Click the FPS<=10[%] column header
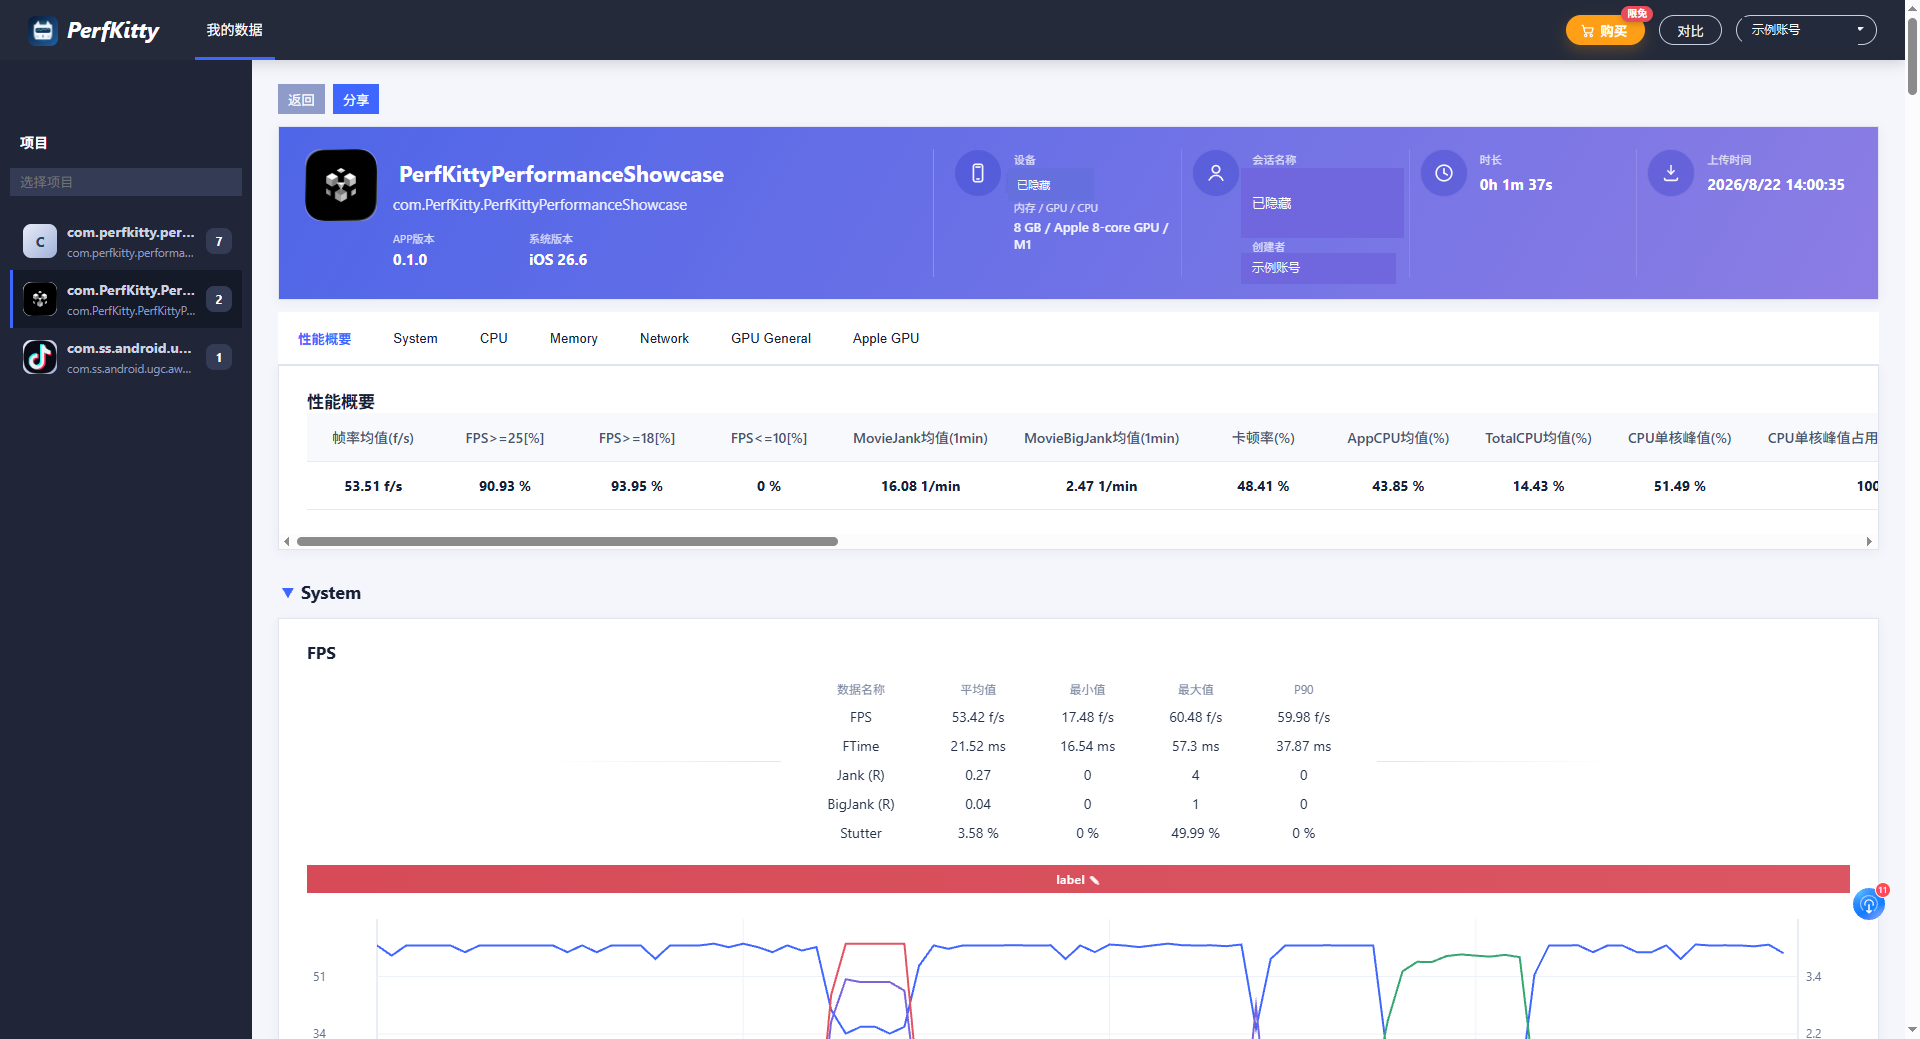The height and width of the screenshot is (1039, 1920). 769,438
